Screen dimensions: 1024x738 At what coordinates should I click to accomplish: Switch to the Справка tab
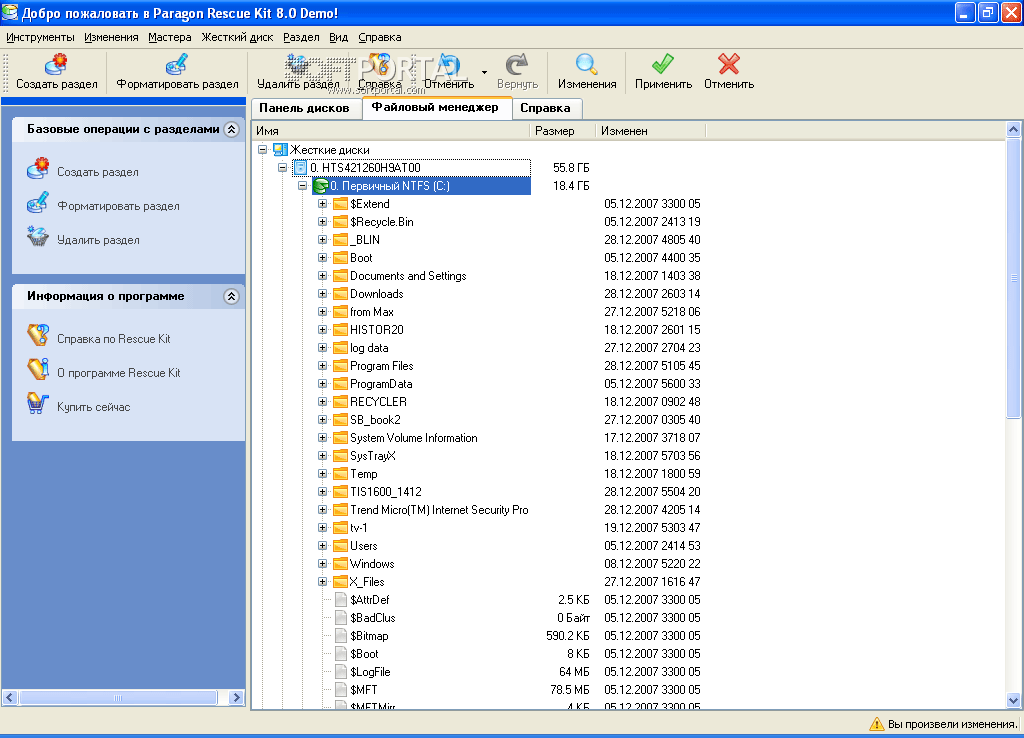pyautogui.click(x=545, y=108)
